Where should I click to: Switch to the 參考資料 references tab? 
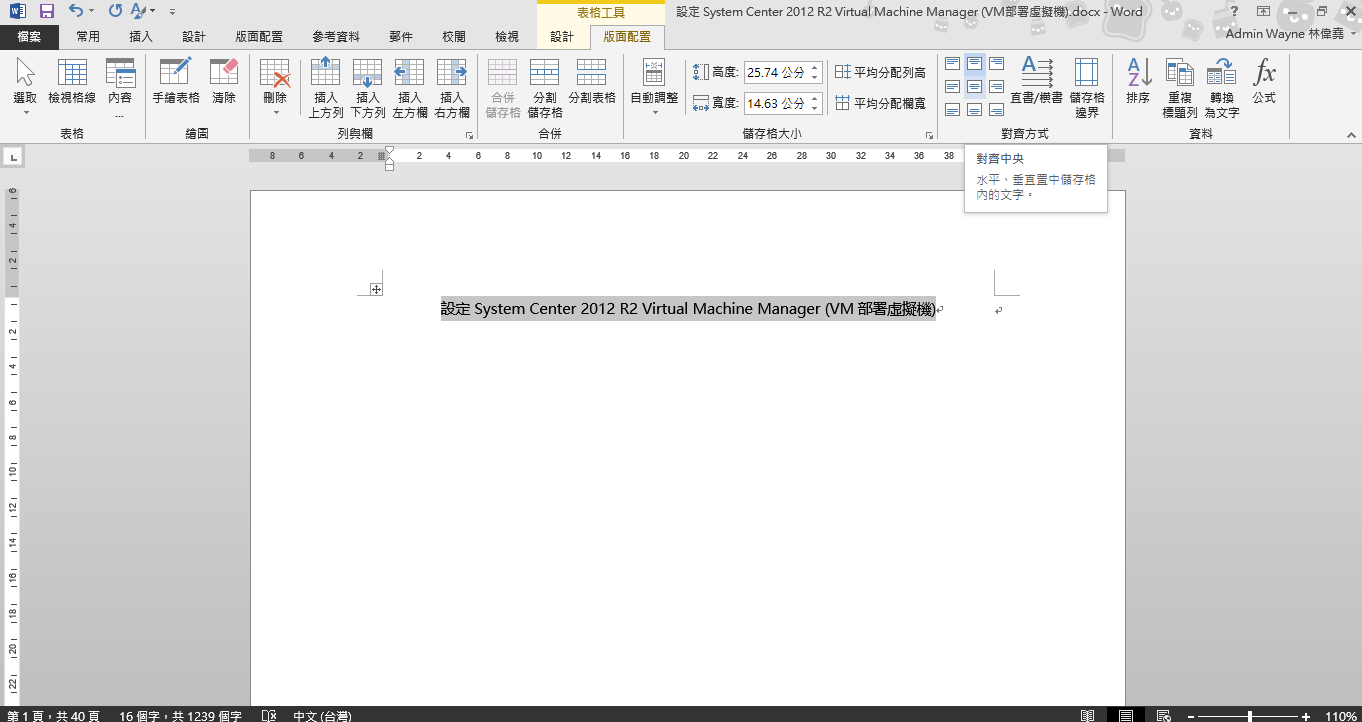pyautogui.click(x=336, y=37)
